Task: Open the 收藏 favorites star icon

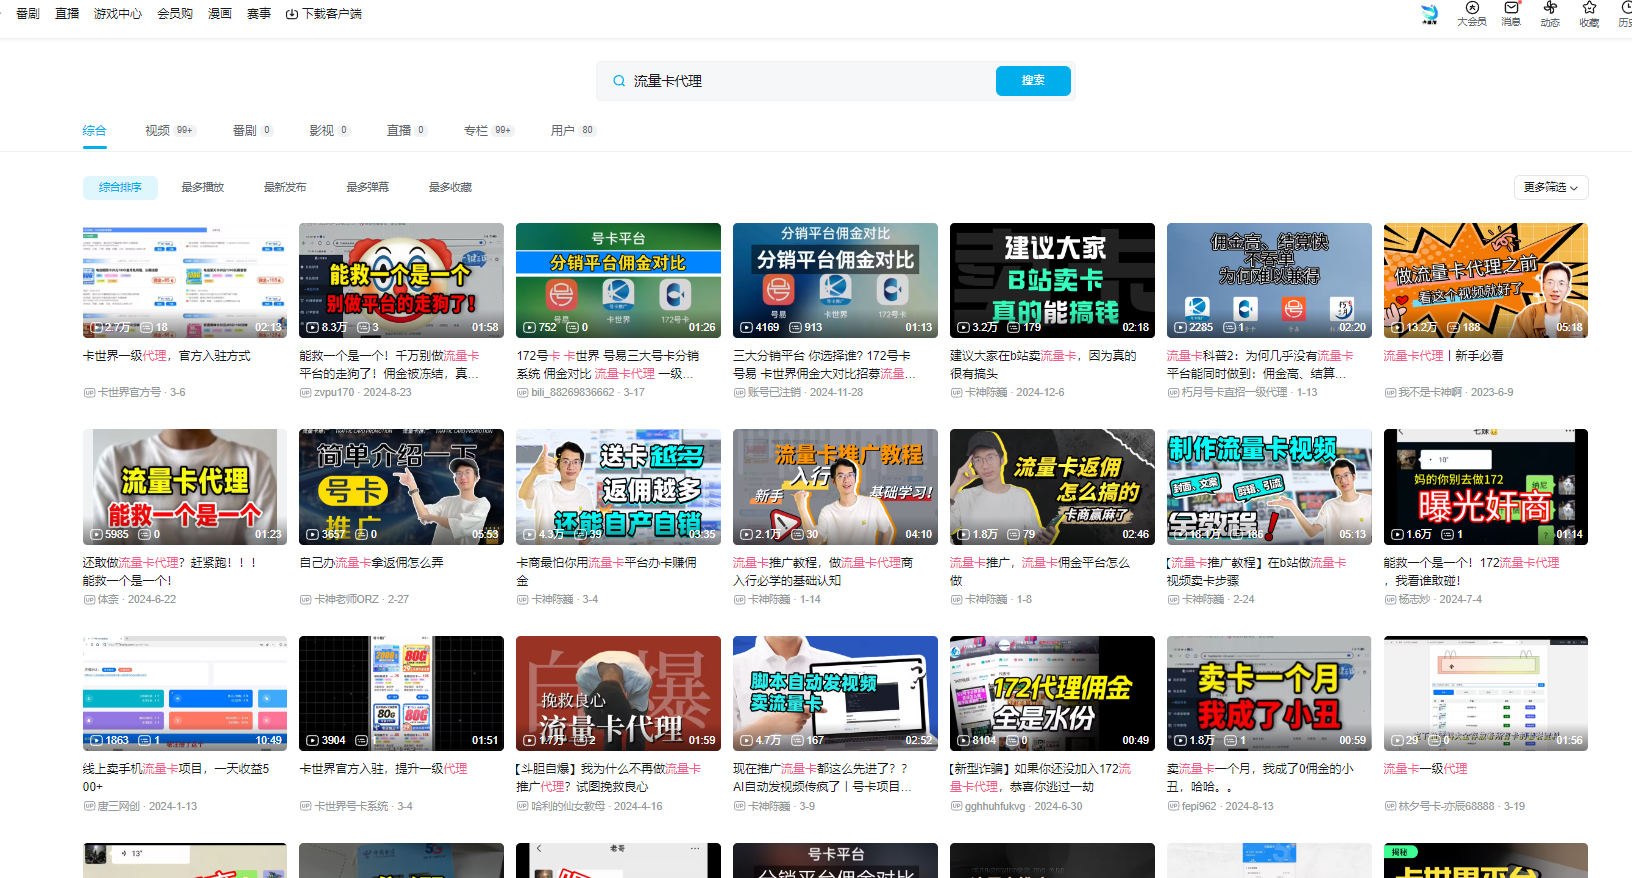Action: point(1589,13)
